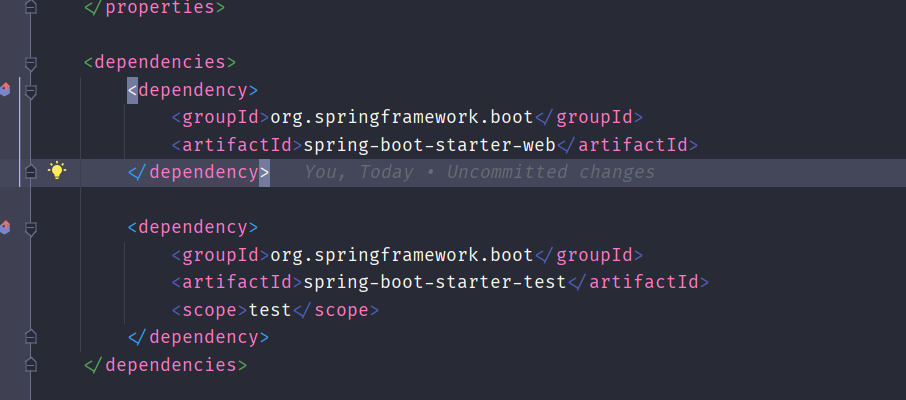The height and width of the screenshot is (400, 906).
Task: Place cursor in 'spring-boot-starter-web' artifact text
Action: [429, 145]
